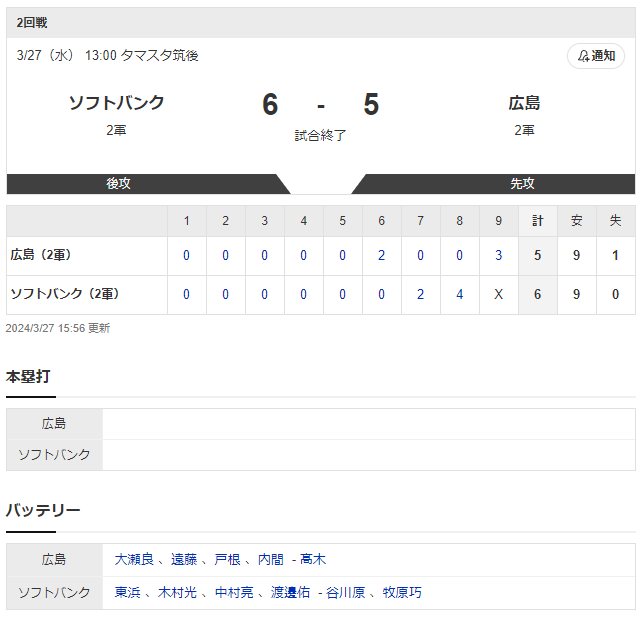
Task: Click the 安 column header
Action: [x=576, y=221]
